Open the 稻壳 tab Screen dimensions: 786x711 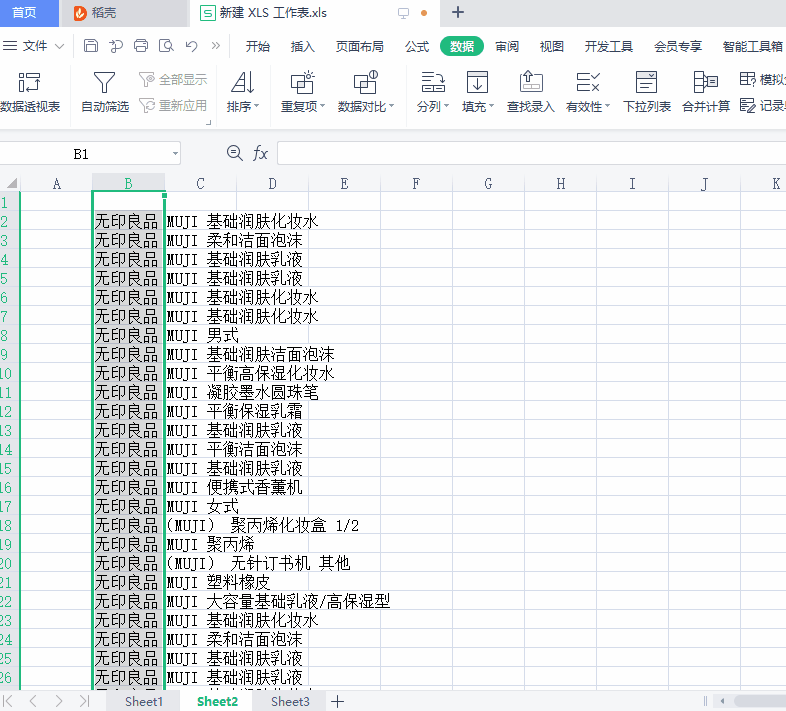[x=123, y=13]
